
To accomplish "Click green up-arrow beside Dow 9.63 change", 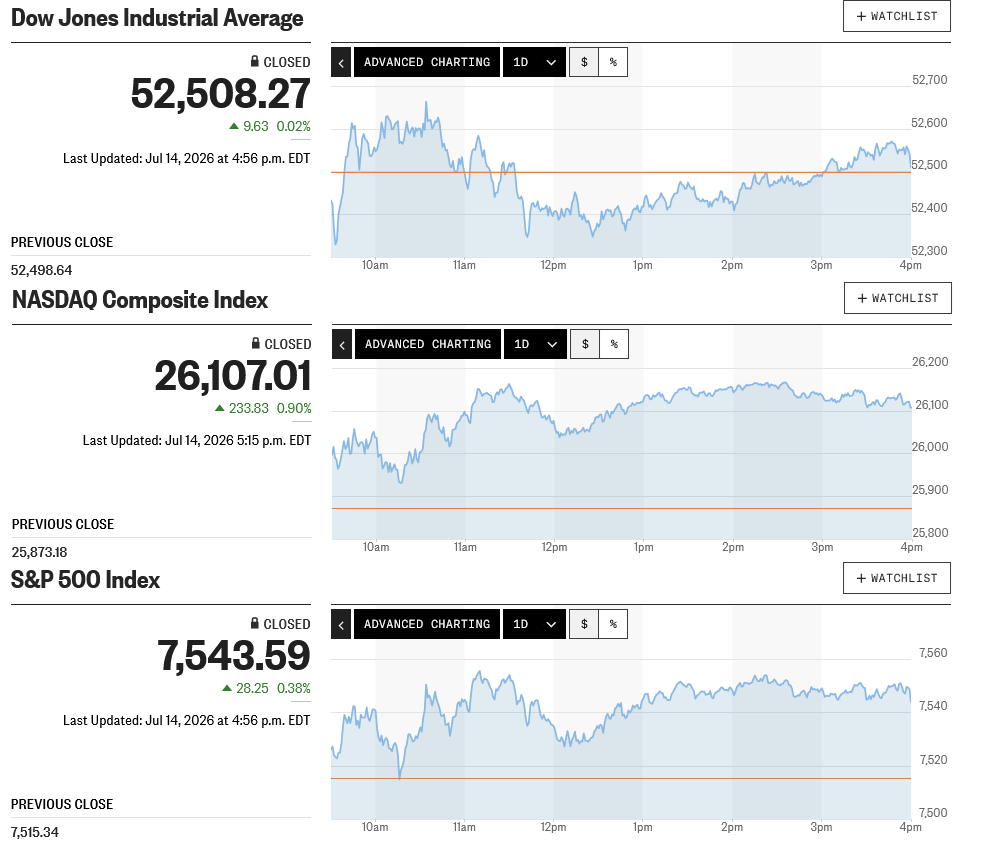I will (x=234, y=126).
